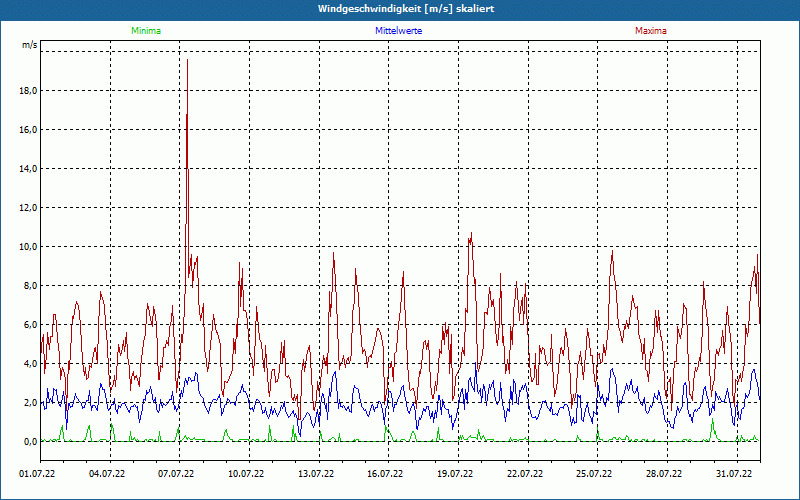
Task: Click the 4,0 y-axis value
Action: (x=31, y=364)
